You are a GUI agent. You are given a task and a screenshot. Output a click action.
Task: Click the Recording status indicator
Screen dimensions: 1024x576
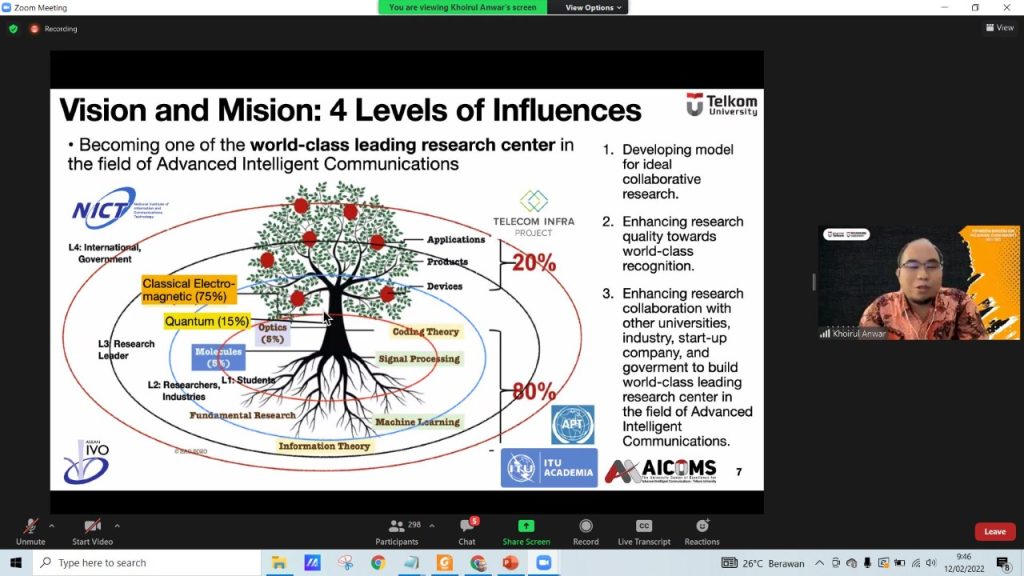54,29
